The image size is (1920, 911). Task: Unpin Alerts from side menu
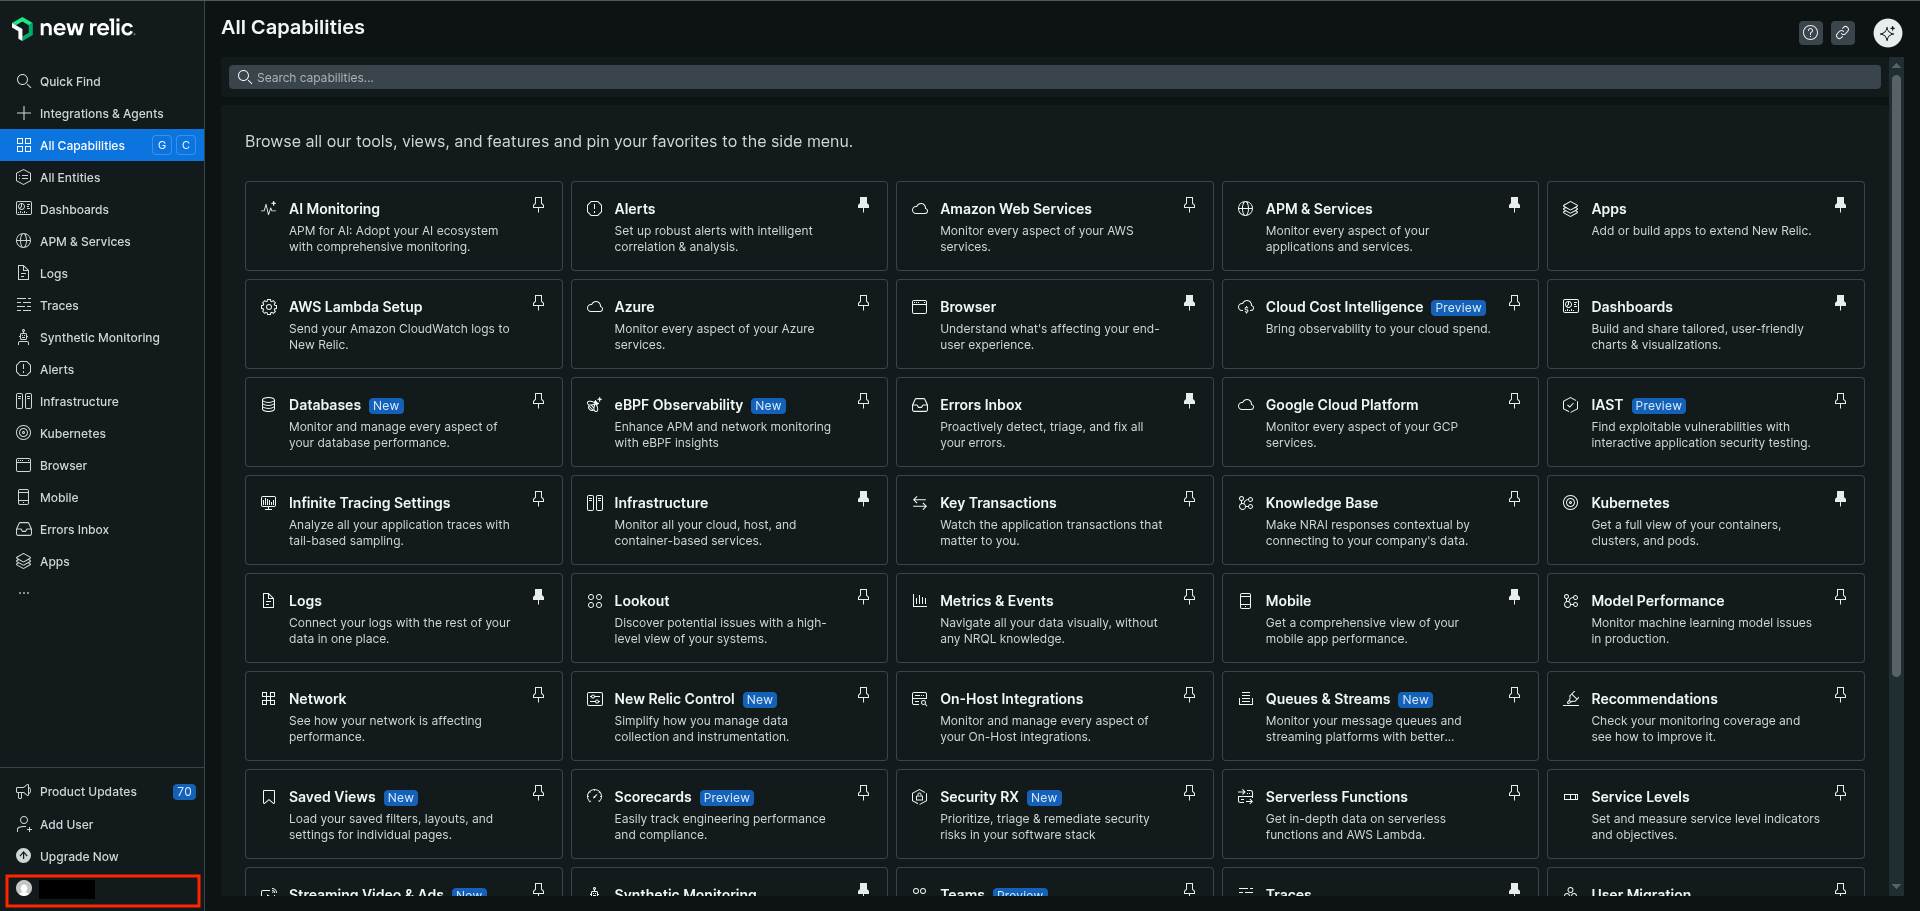(863, 205)
